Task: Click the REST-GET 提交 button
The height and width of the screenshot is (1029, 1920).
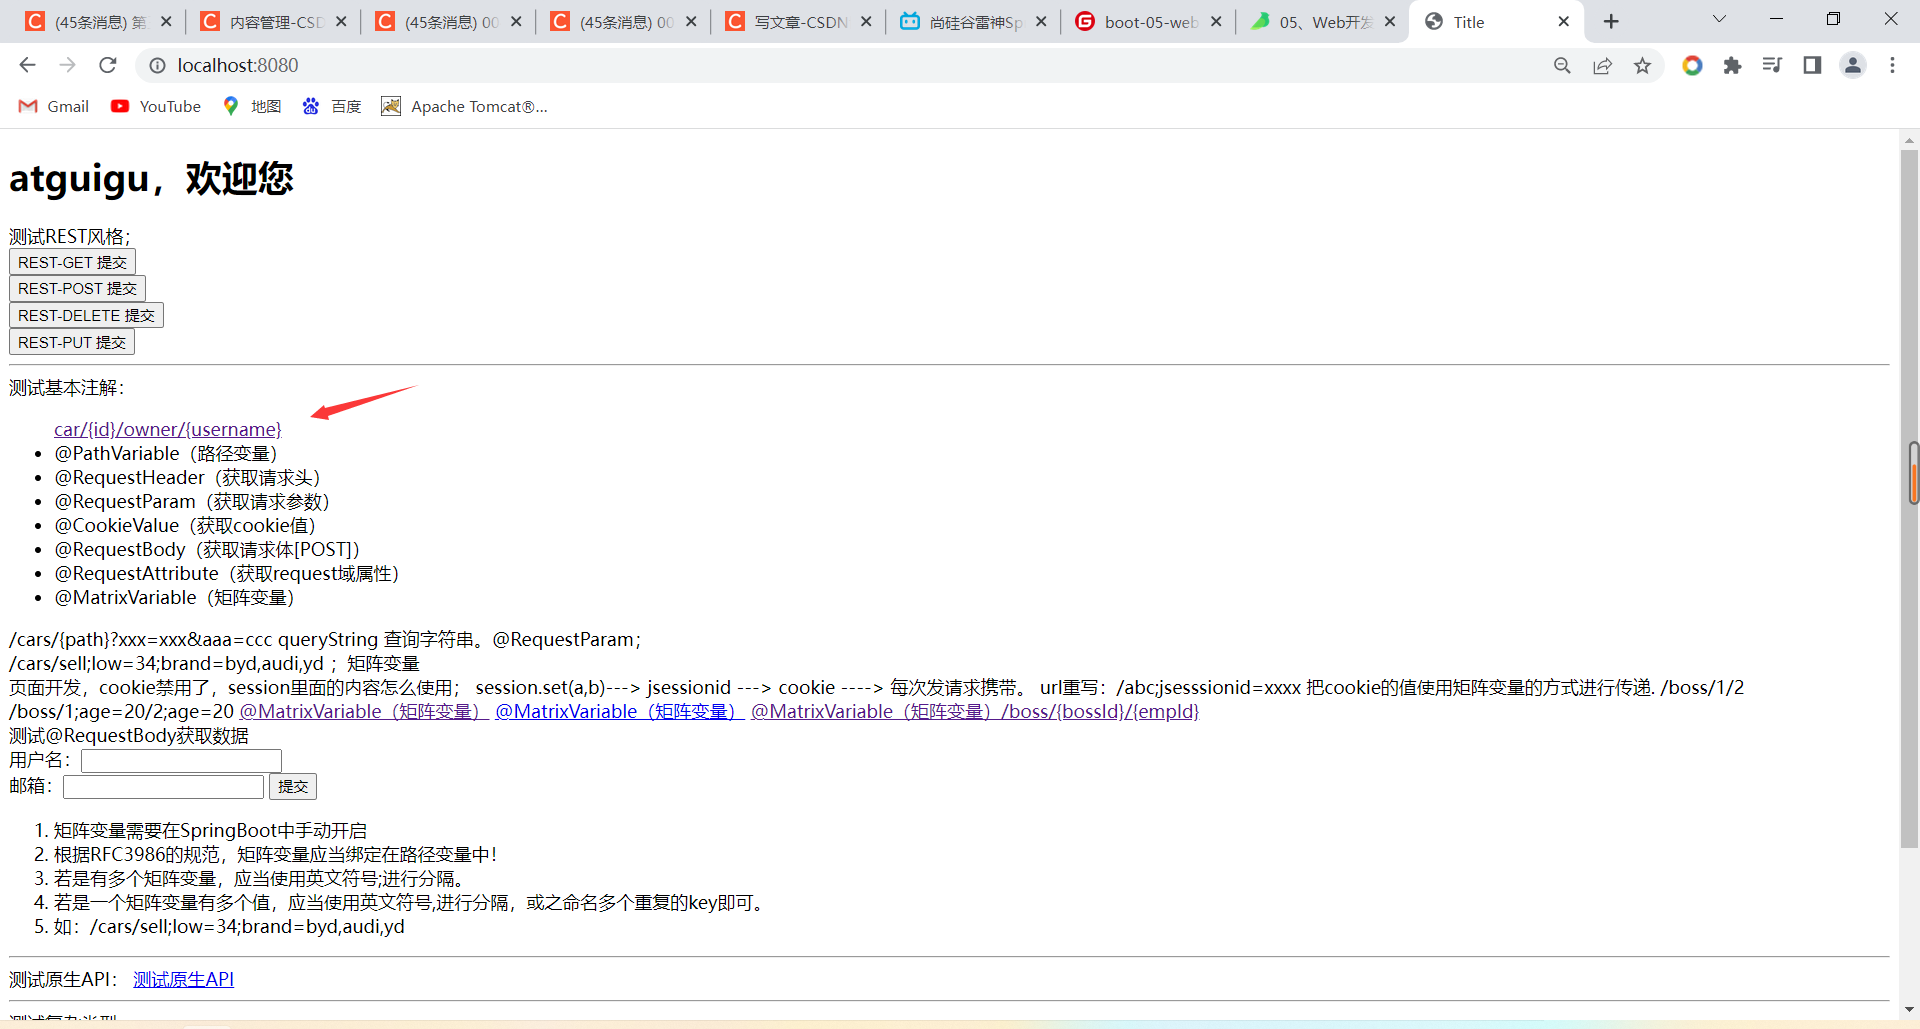Action: click(x=71, y=262)
